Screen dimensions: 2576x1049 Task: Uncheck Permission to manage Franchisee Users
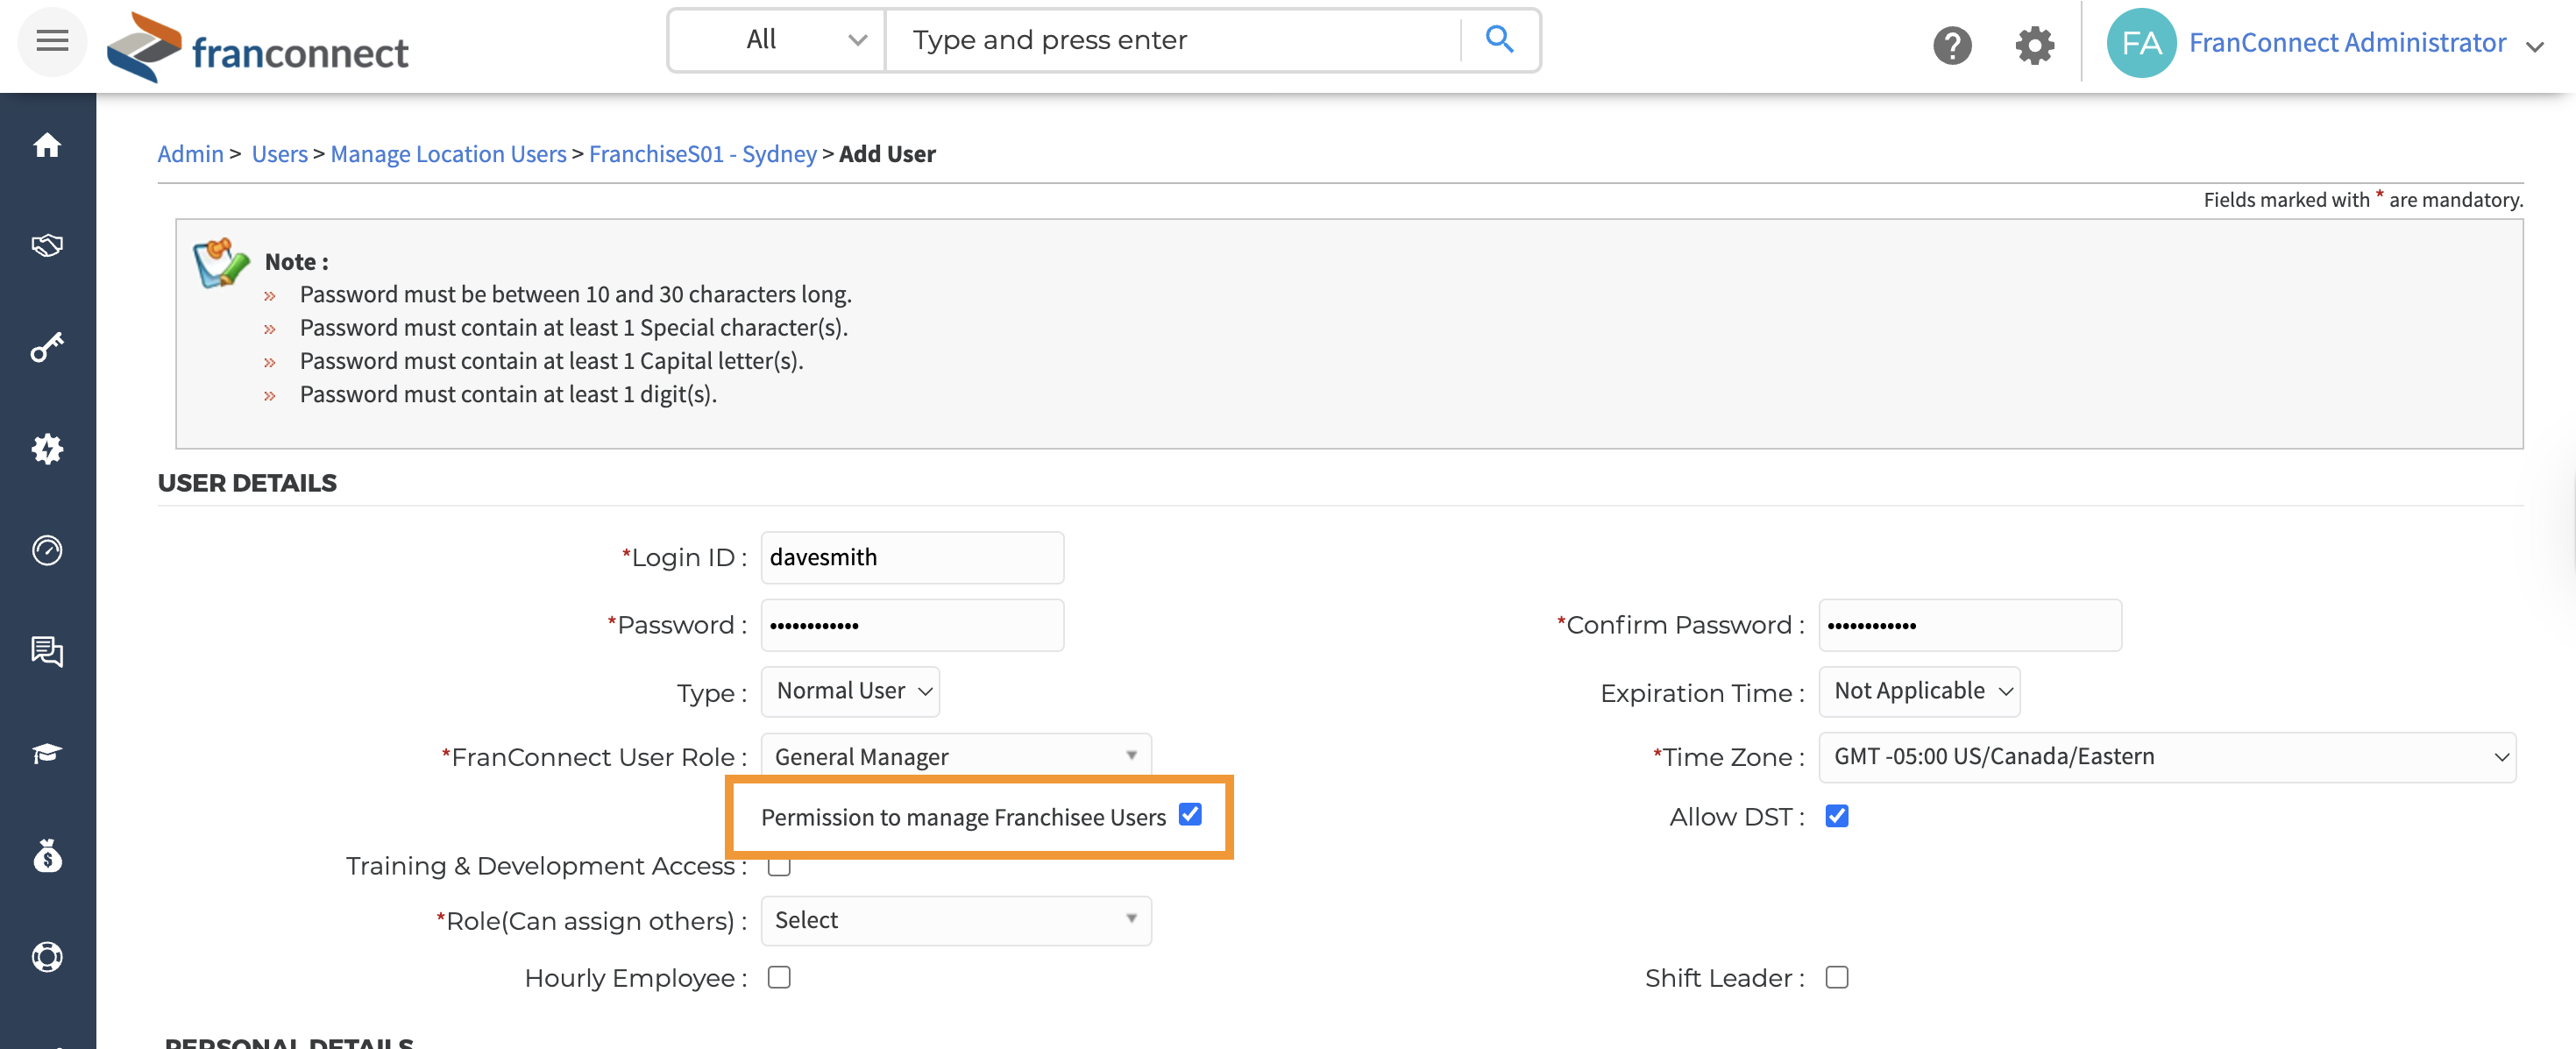(1189, 814)
